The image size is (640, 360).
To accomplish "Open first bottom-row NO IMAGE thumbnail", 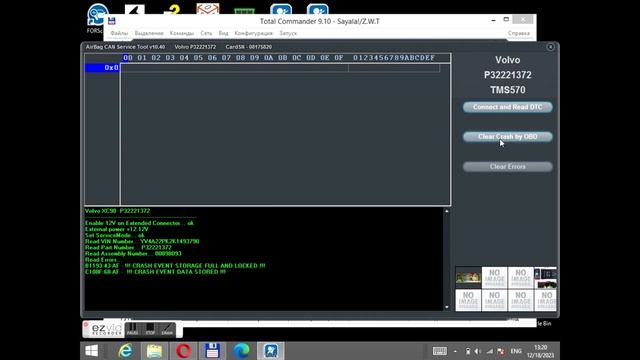I will (x=468, y=300).
